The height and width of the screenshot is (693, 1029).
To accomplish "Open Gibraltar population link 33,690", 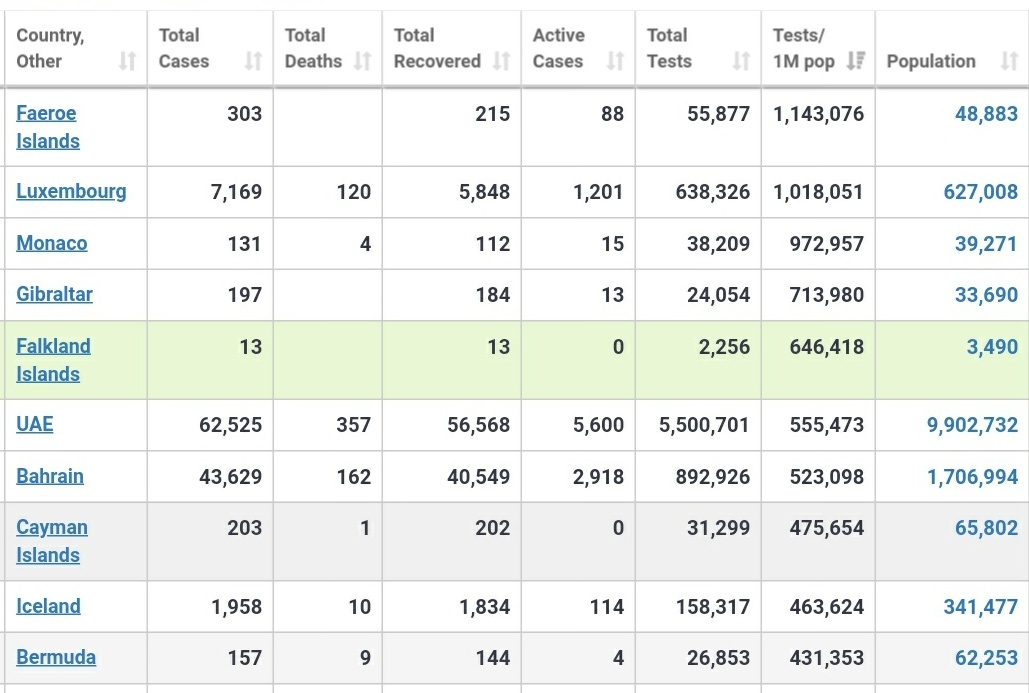I will [986, 295].
